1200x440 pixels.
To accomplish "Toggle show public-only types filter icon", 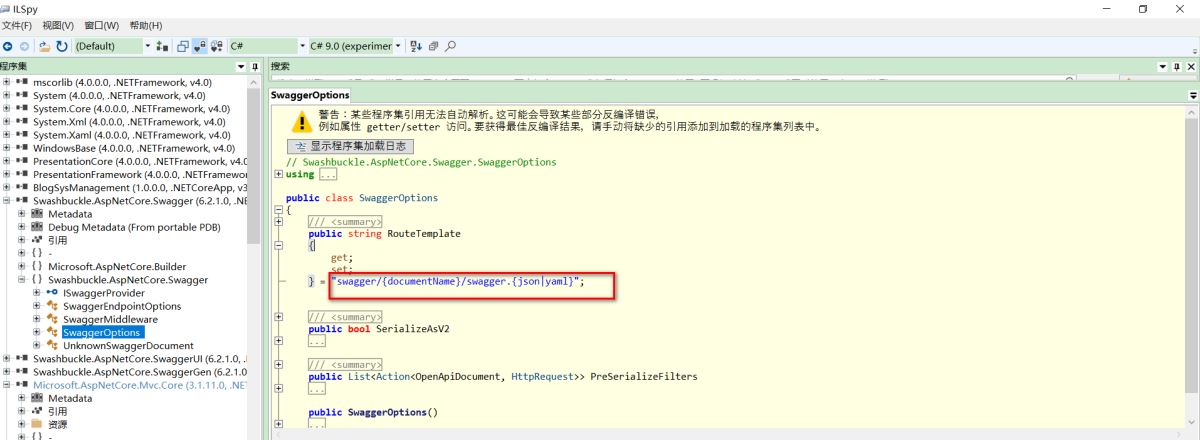I will click(182, 46).
